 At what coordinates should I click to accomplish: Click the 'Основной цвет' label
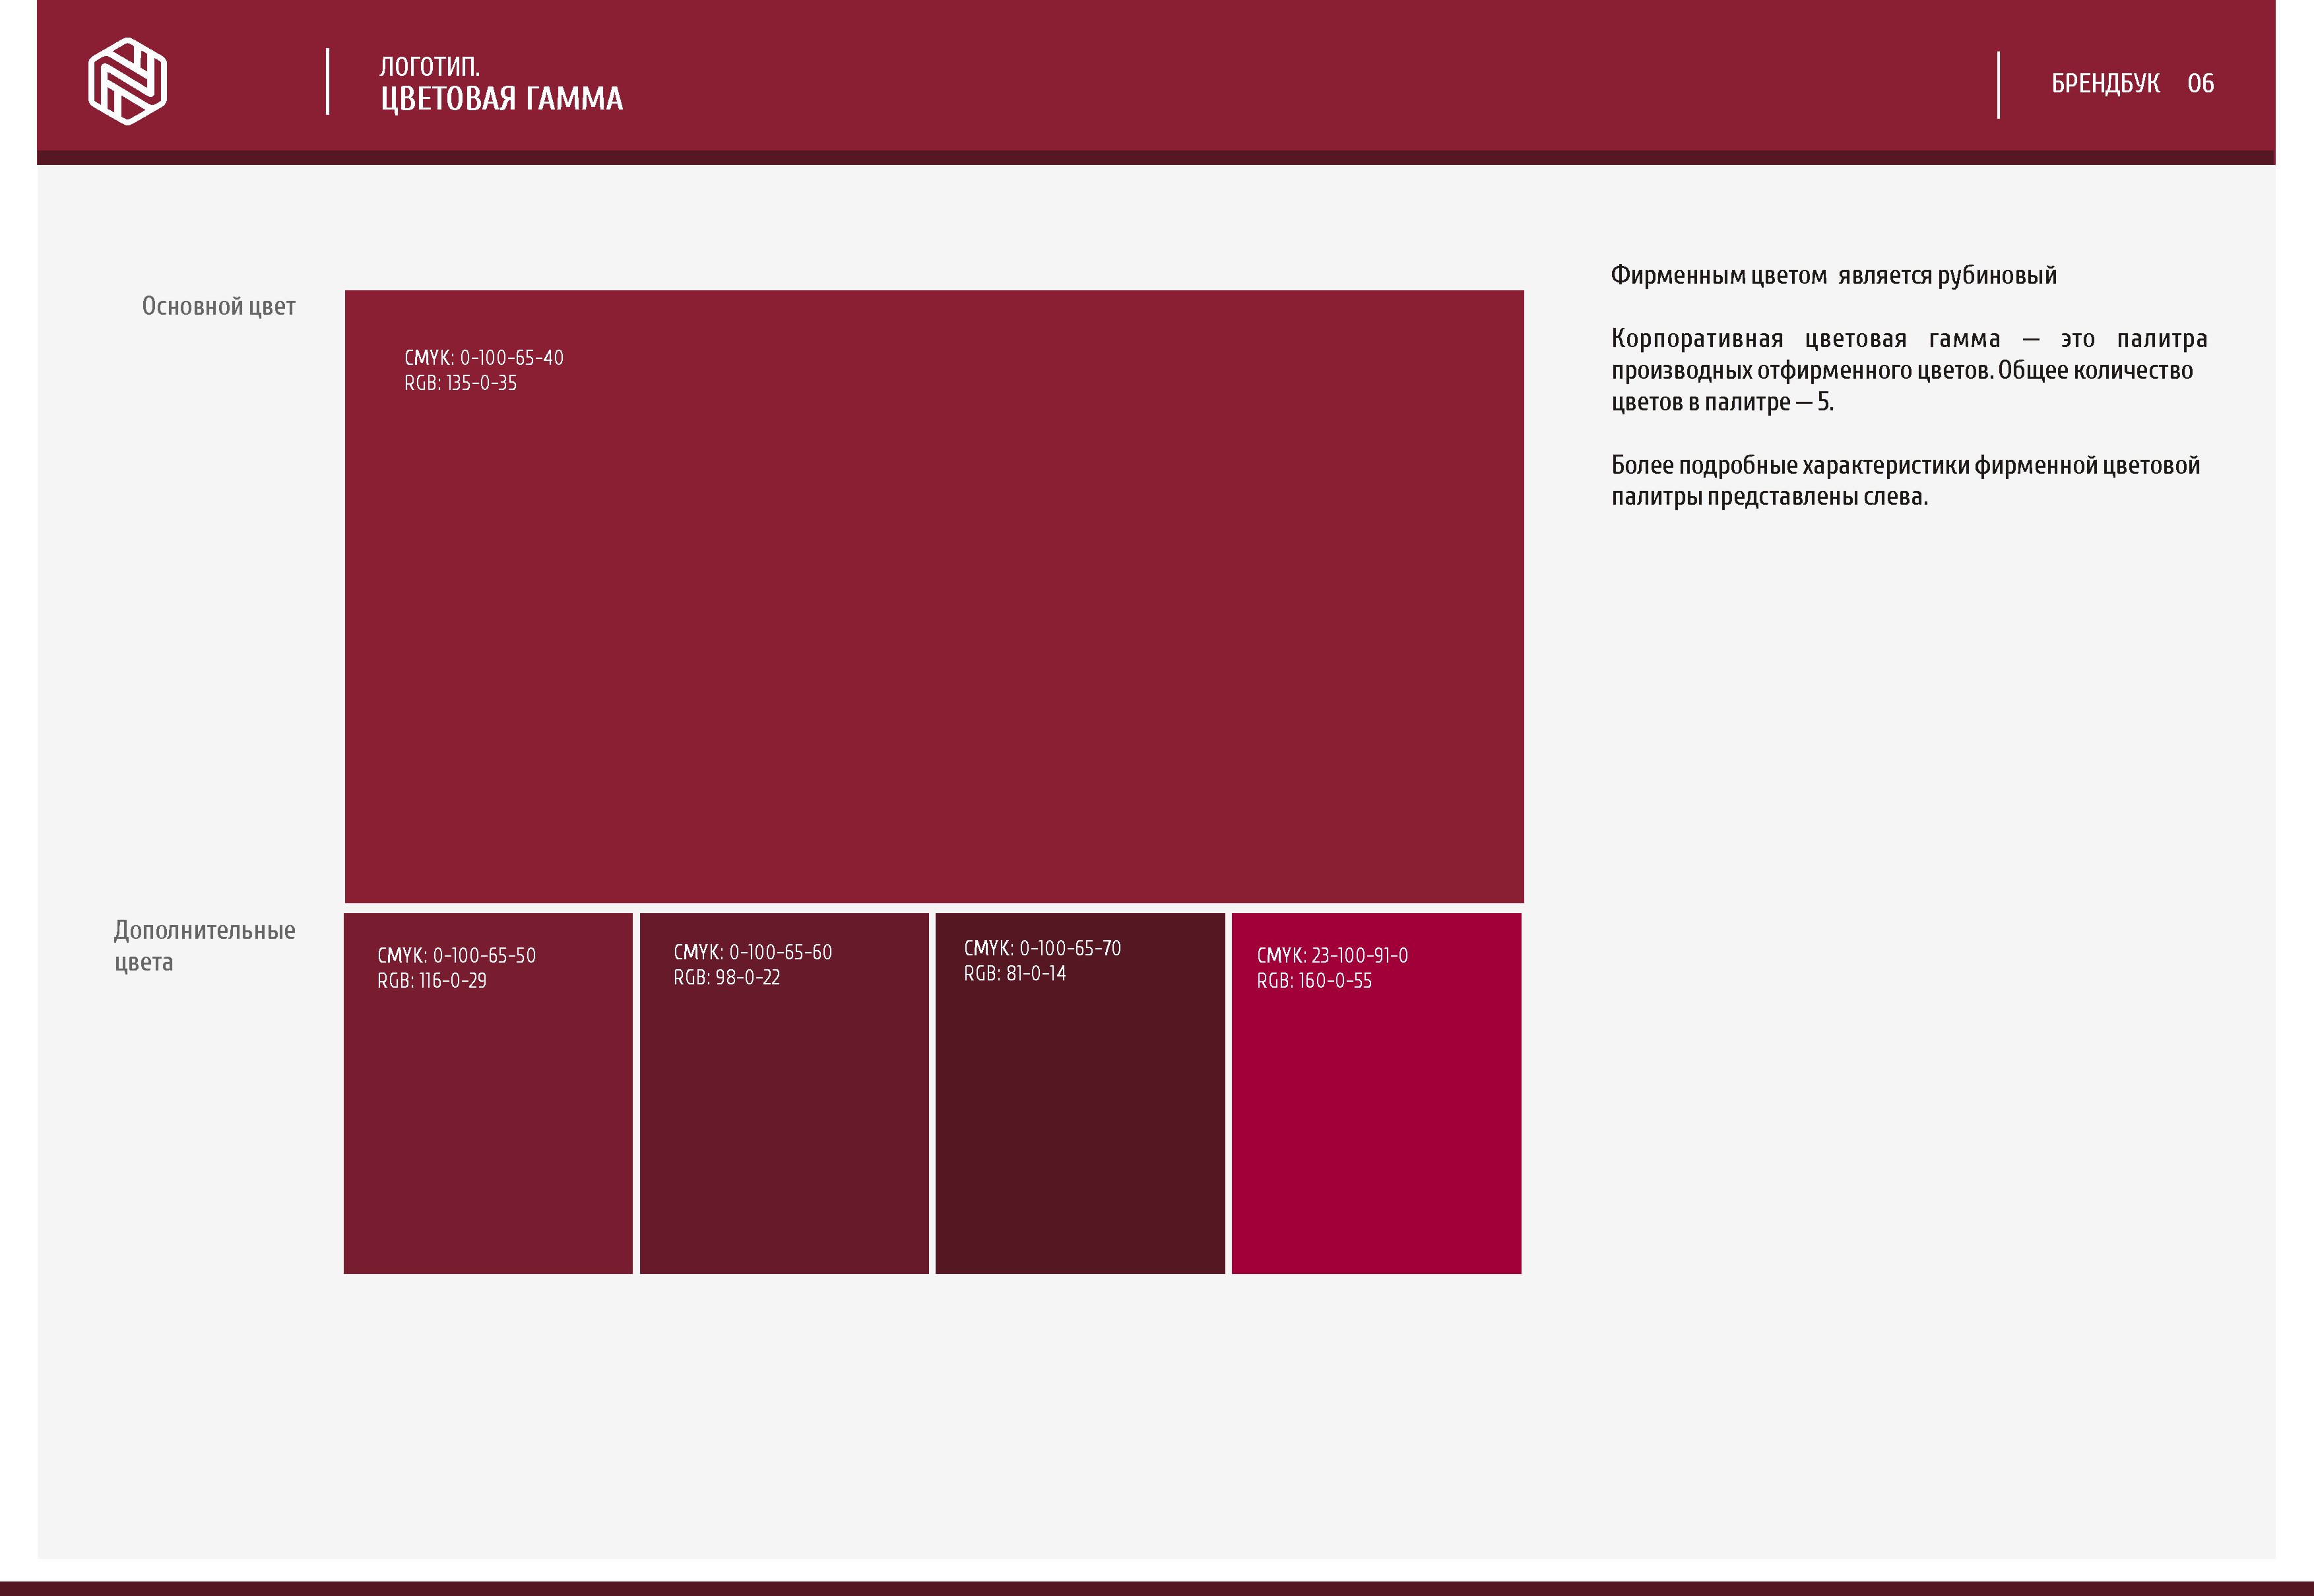218,306
